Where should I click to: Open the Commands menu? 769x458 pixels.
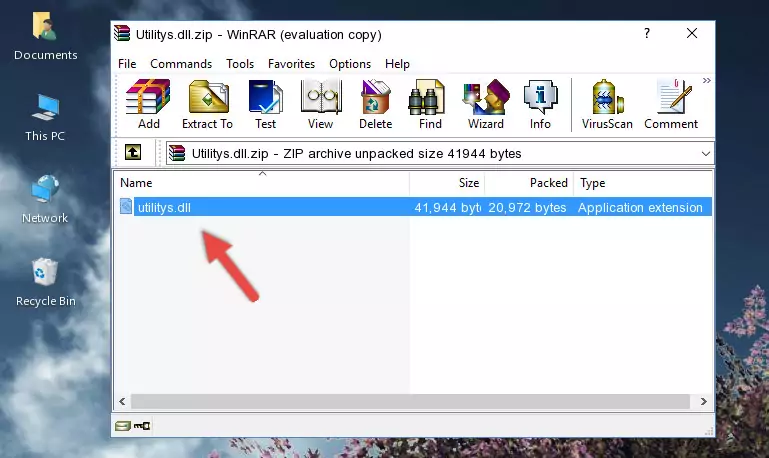point(181,64)
